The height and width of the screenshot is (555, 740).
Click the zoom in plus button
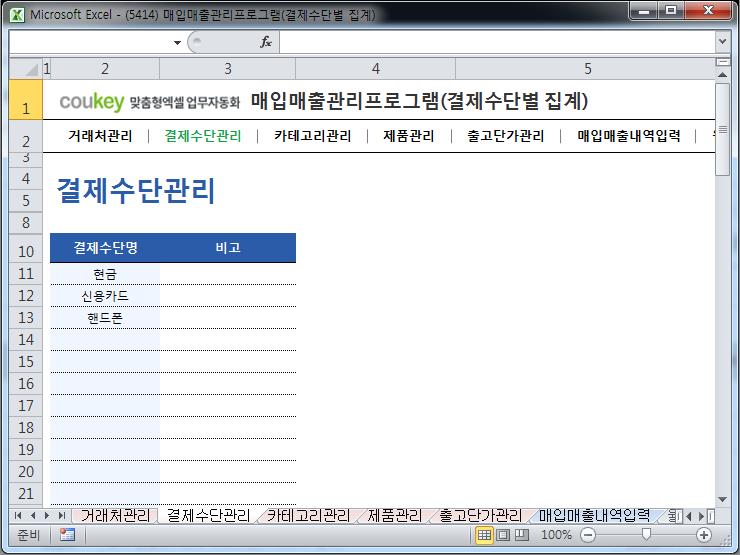[704, 535]
